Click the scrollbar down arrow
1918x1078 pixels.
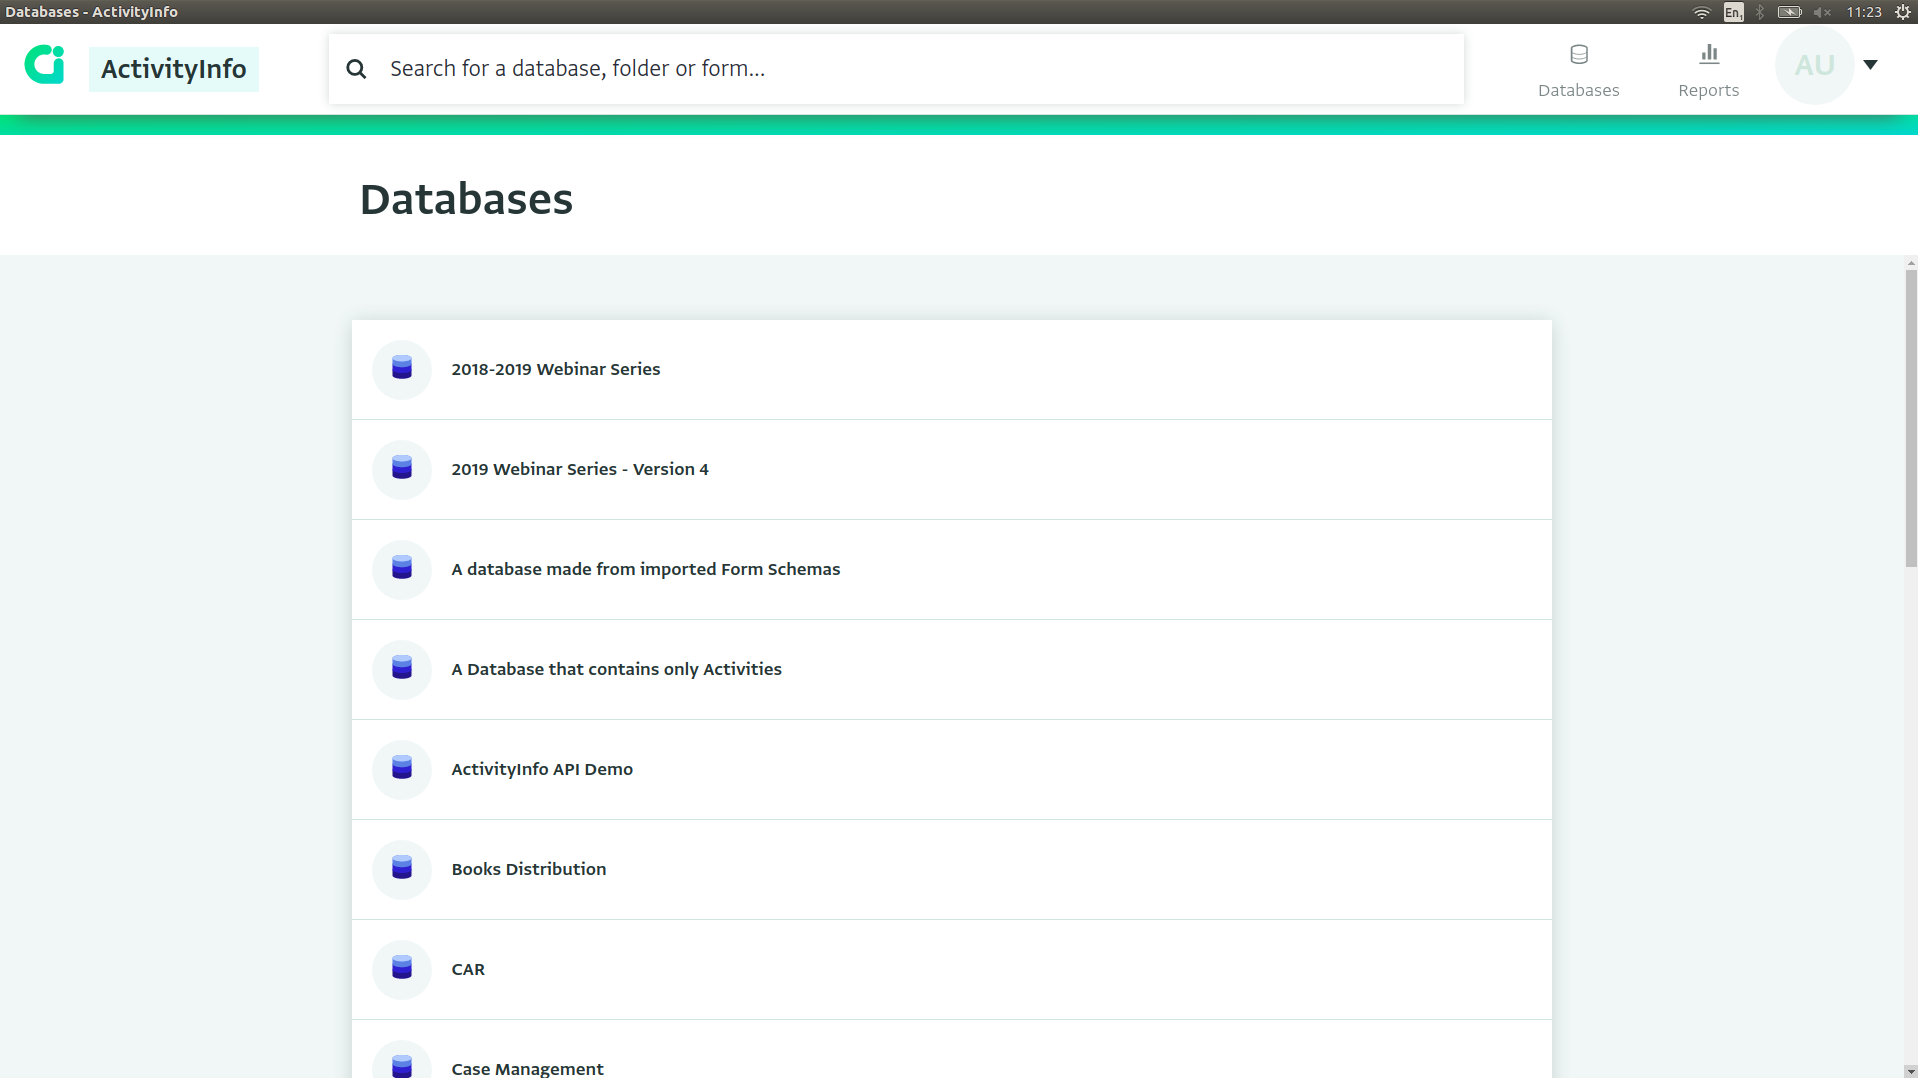[1911, 1071]
